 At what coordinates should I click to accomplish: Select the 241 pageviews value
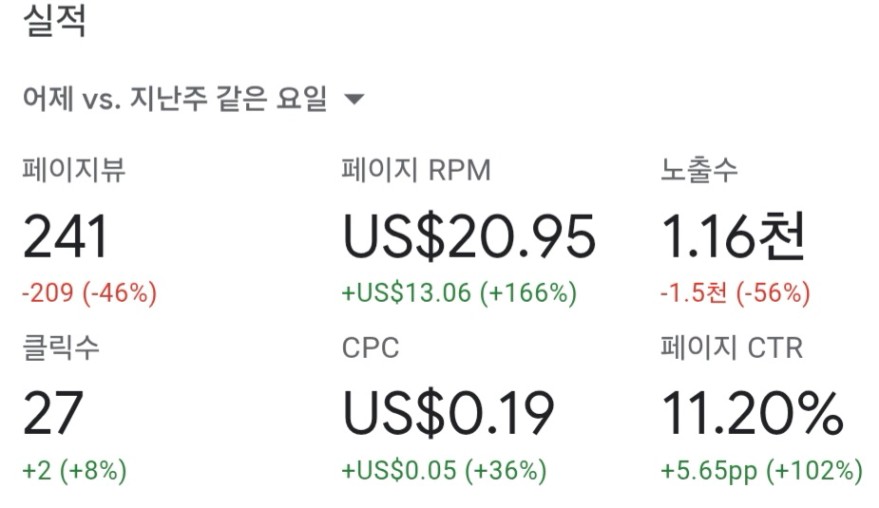coord(65,237)
